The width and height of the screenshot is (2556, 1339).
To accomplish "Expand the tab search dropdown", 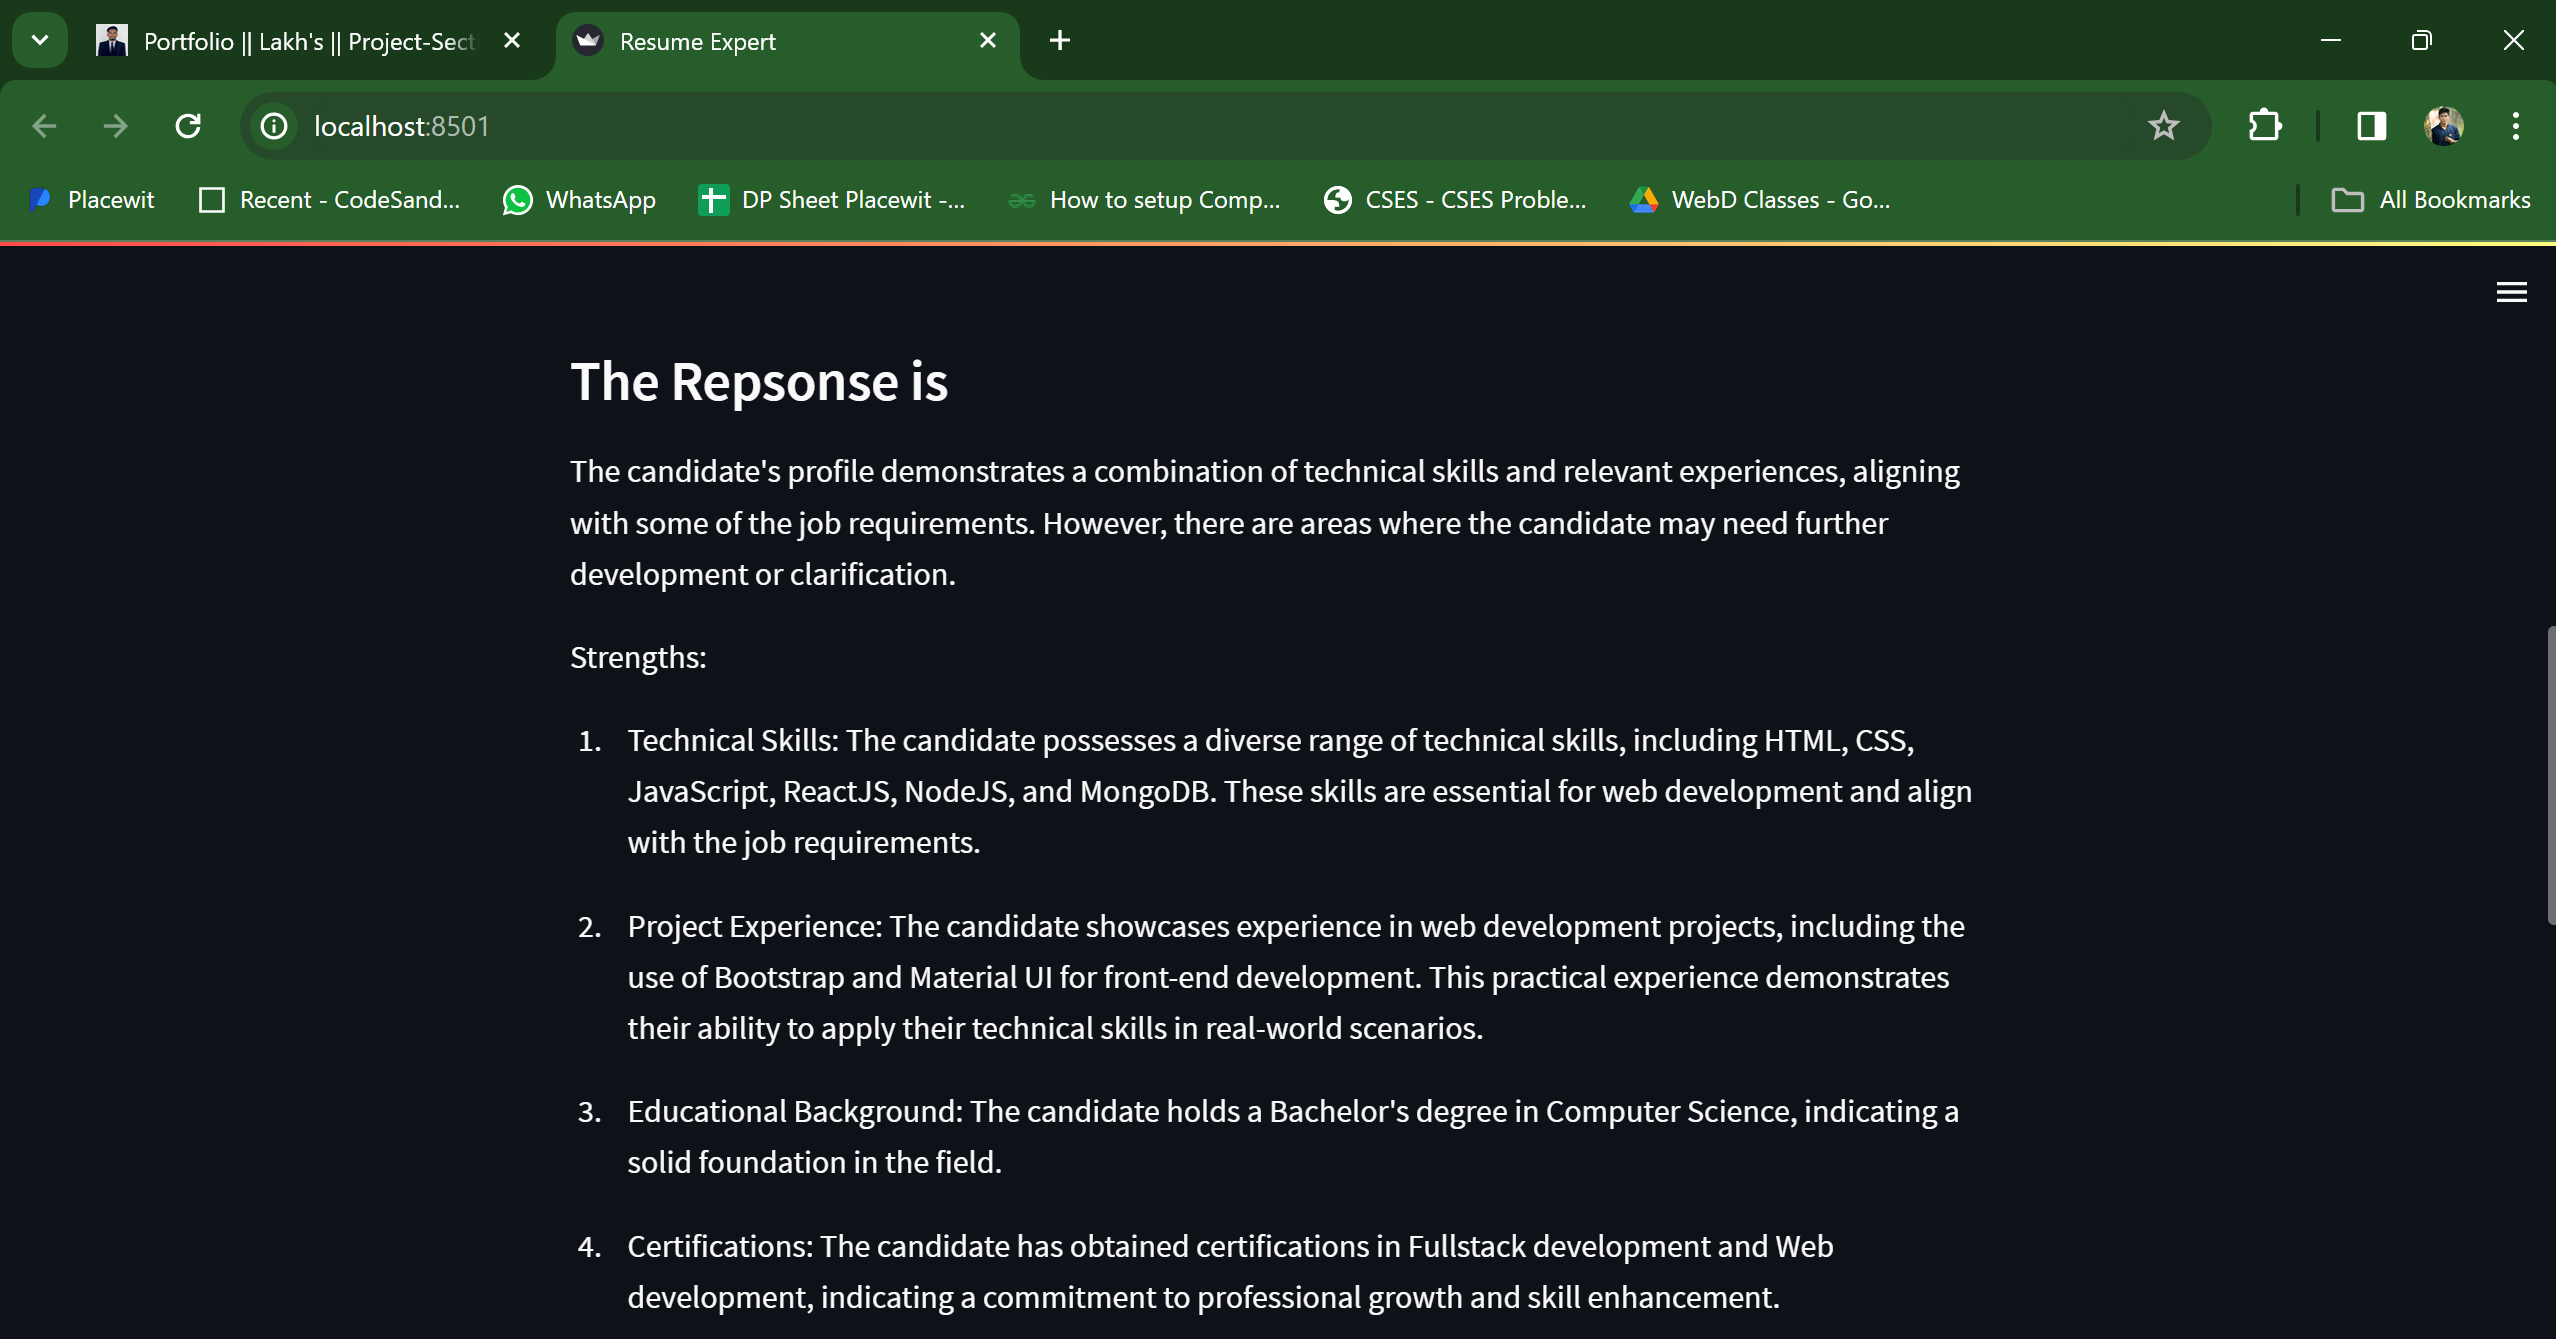I will click(40, 41).
